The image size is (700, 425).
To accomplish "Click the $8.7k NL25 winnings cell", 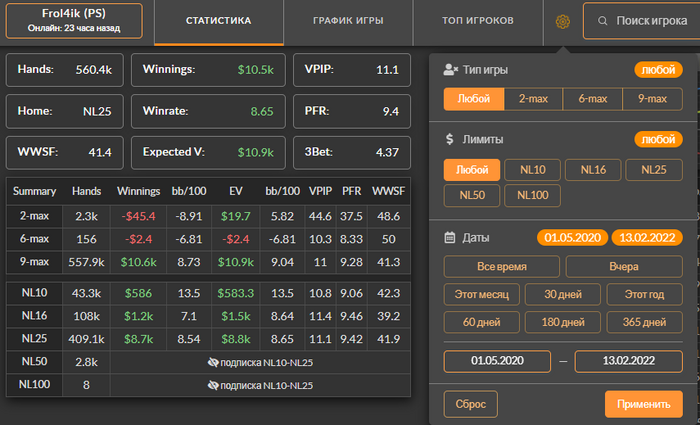I will coord(138,339).
